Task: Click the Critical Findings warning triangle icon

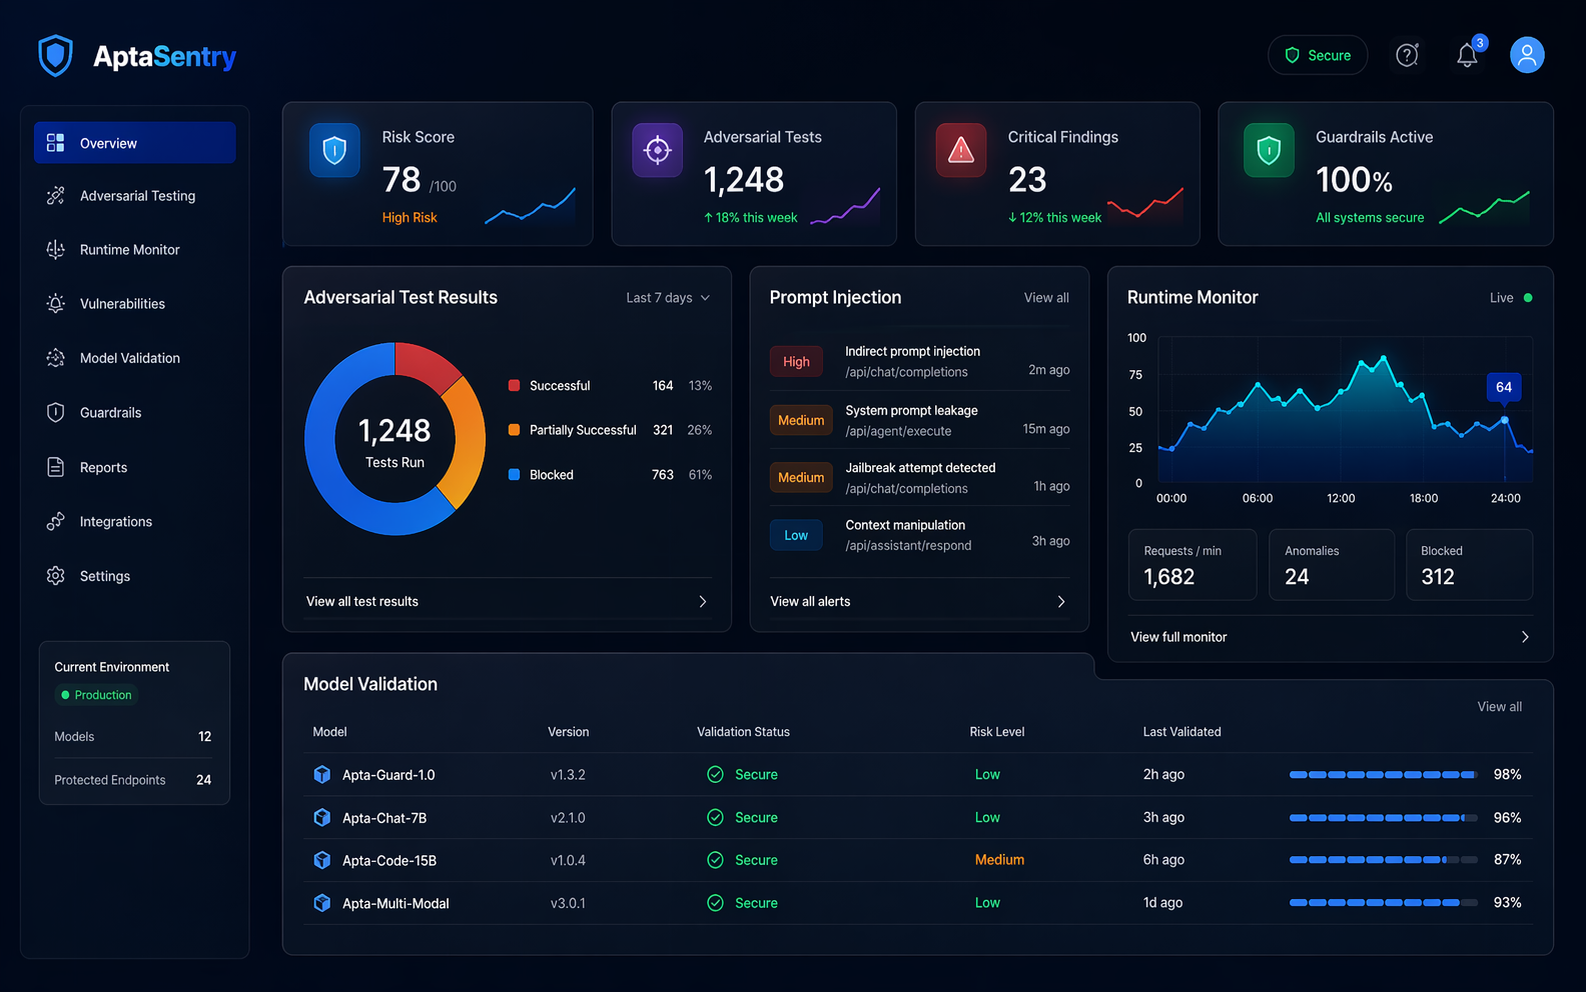Action: [961, 150]
